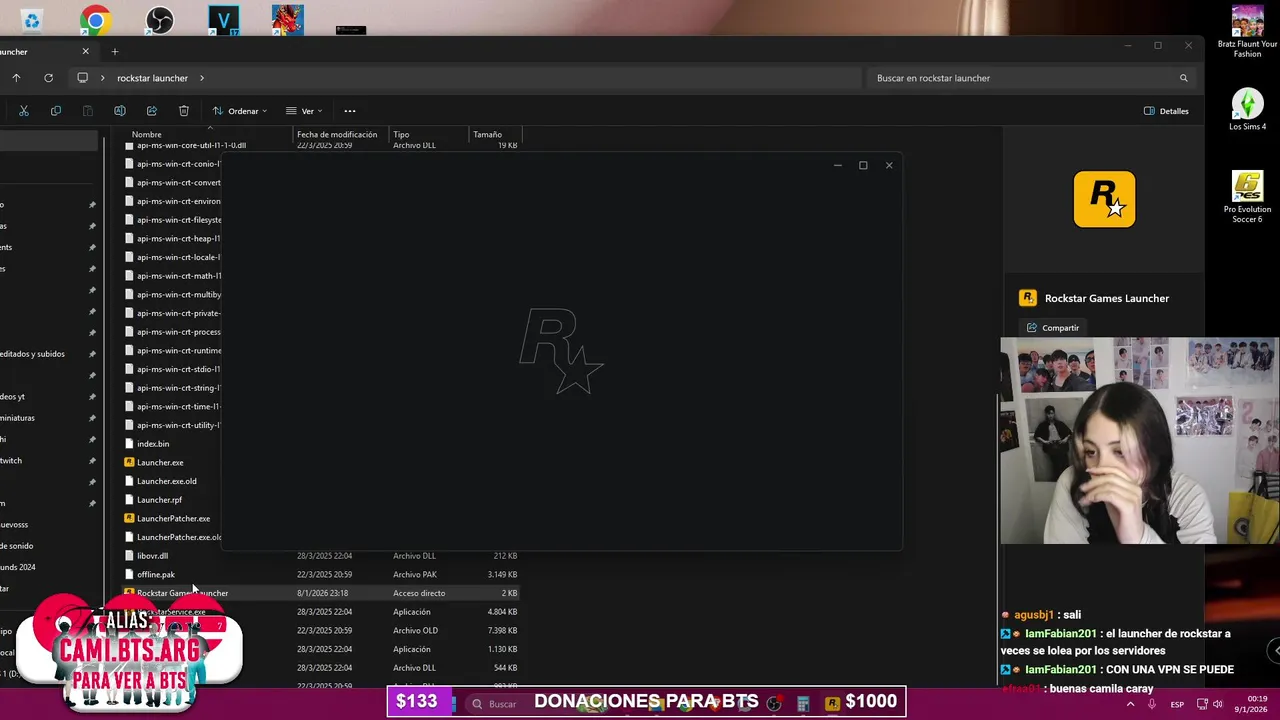Viewport: 1280px width, 720px height.
Task: Click the Buscar en rockstar launcher search field
Action: coord(1030,78)
